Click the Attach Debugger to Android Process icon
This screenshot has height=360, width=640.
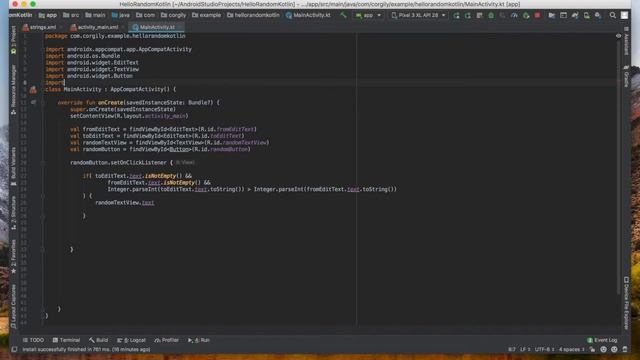(526, 16)
